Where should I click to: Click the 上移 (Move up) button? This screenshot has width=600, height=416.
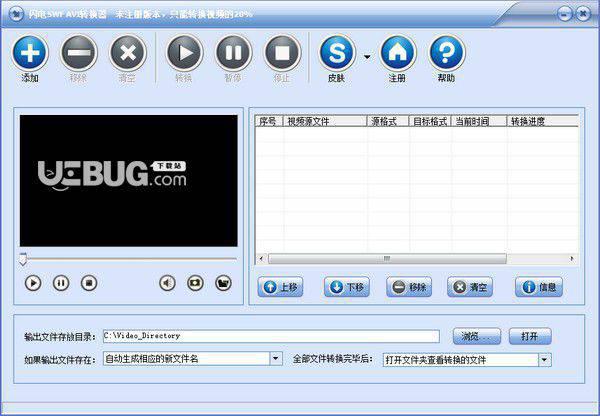pos(280,287)
